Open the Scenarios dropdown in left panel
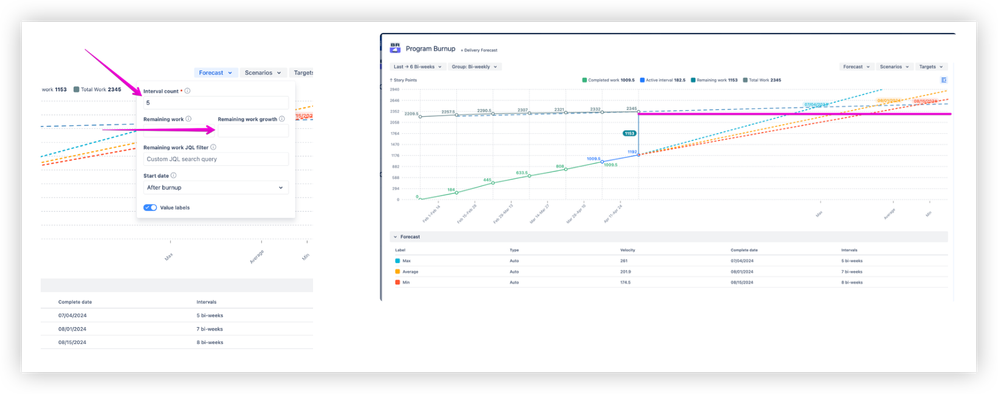Image resolution: width=998 pixels, height=394 pixels. (x=263, y=73)
